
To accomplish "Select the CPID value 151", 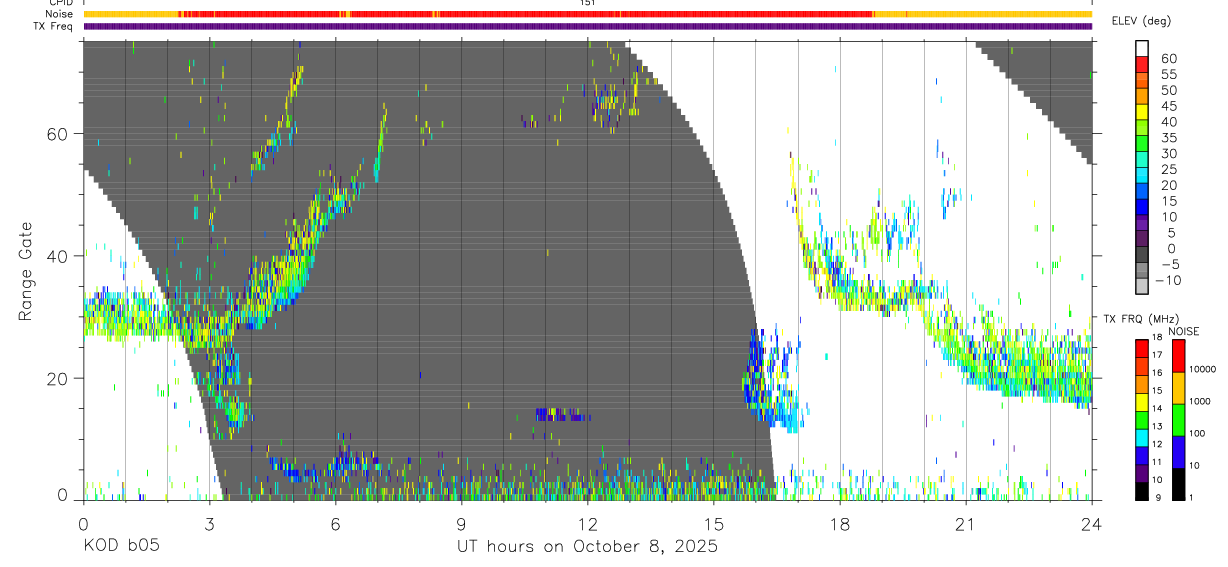I will pos(588,3).
